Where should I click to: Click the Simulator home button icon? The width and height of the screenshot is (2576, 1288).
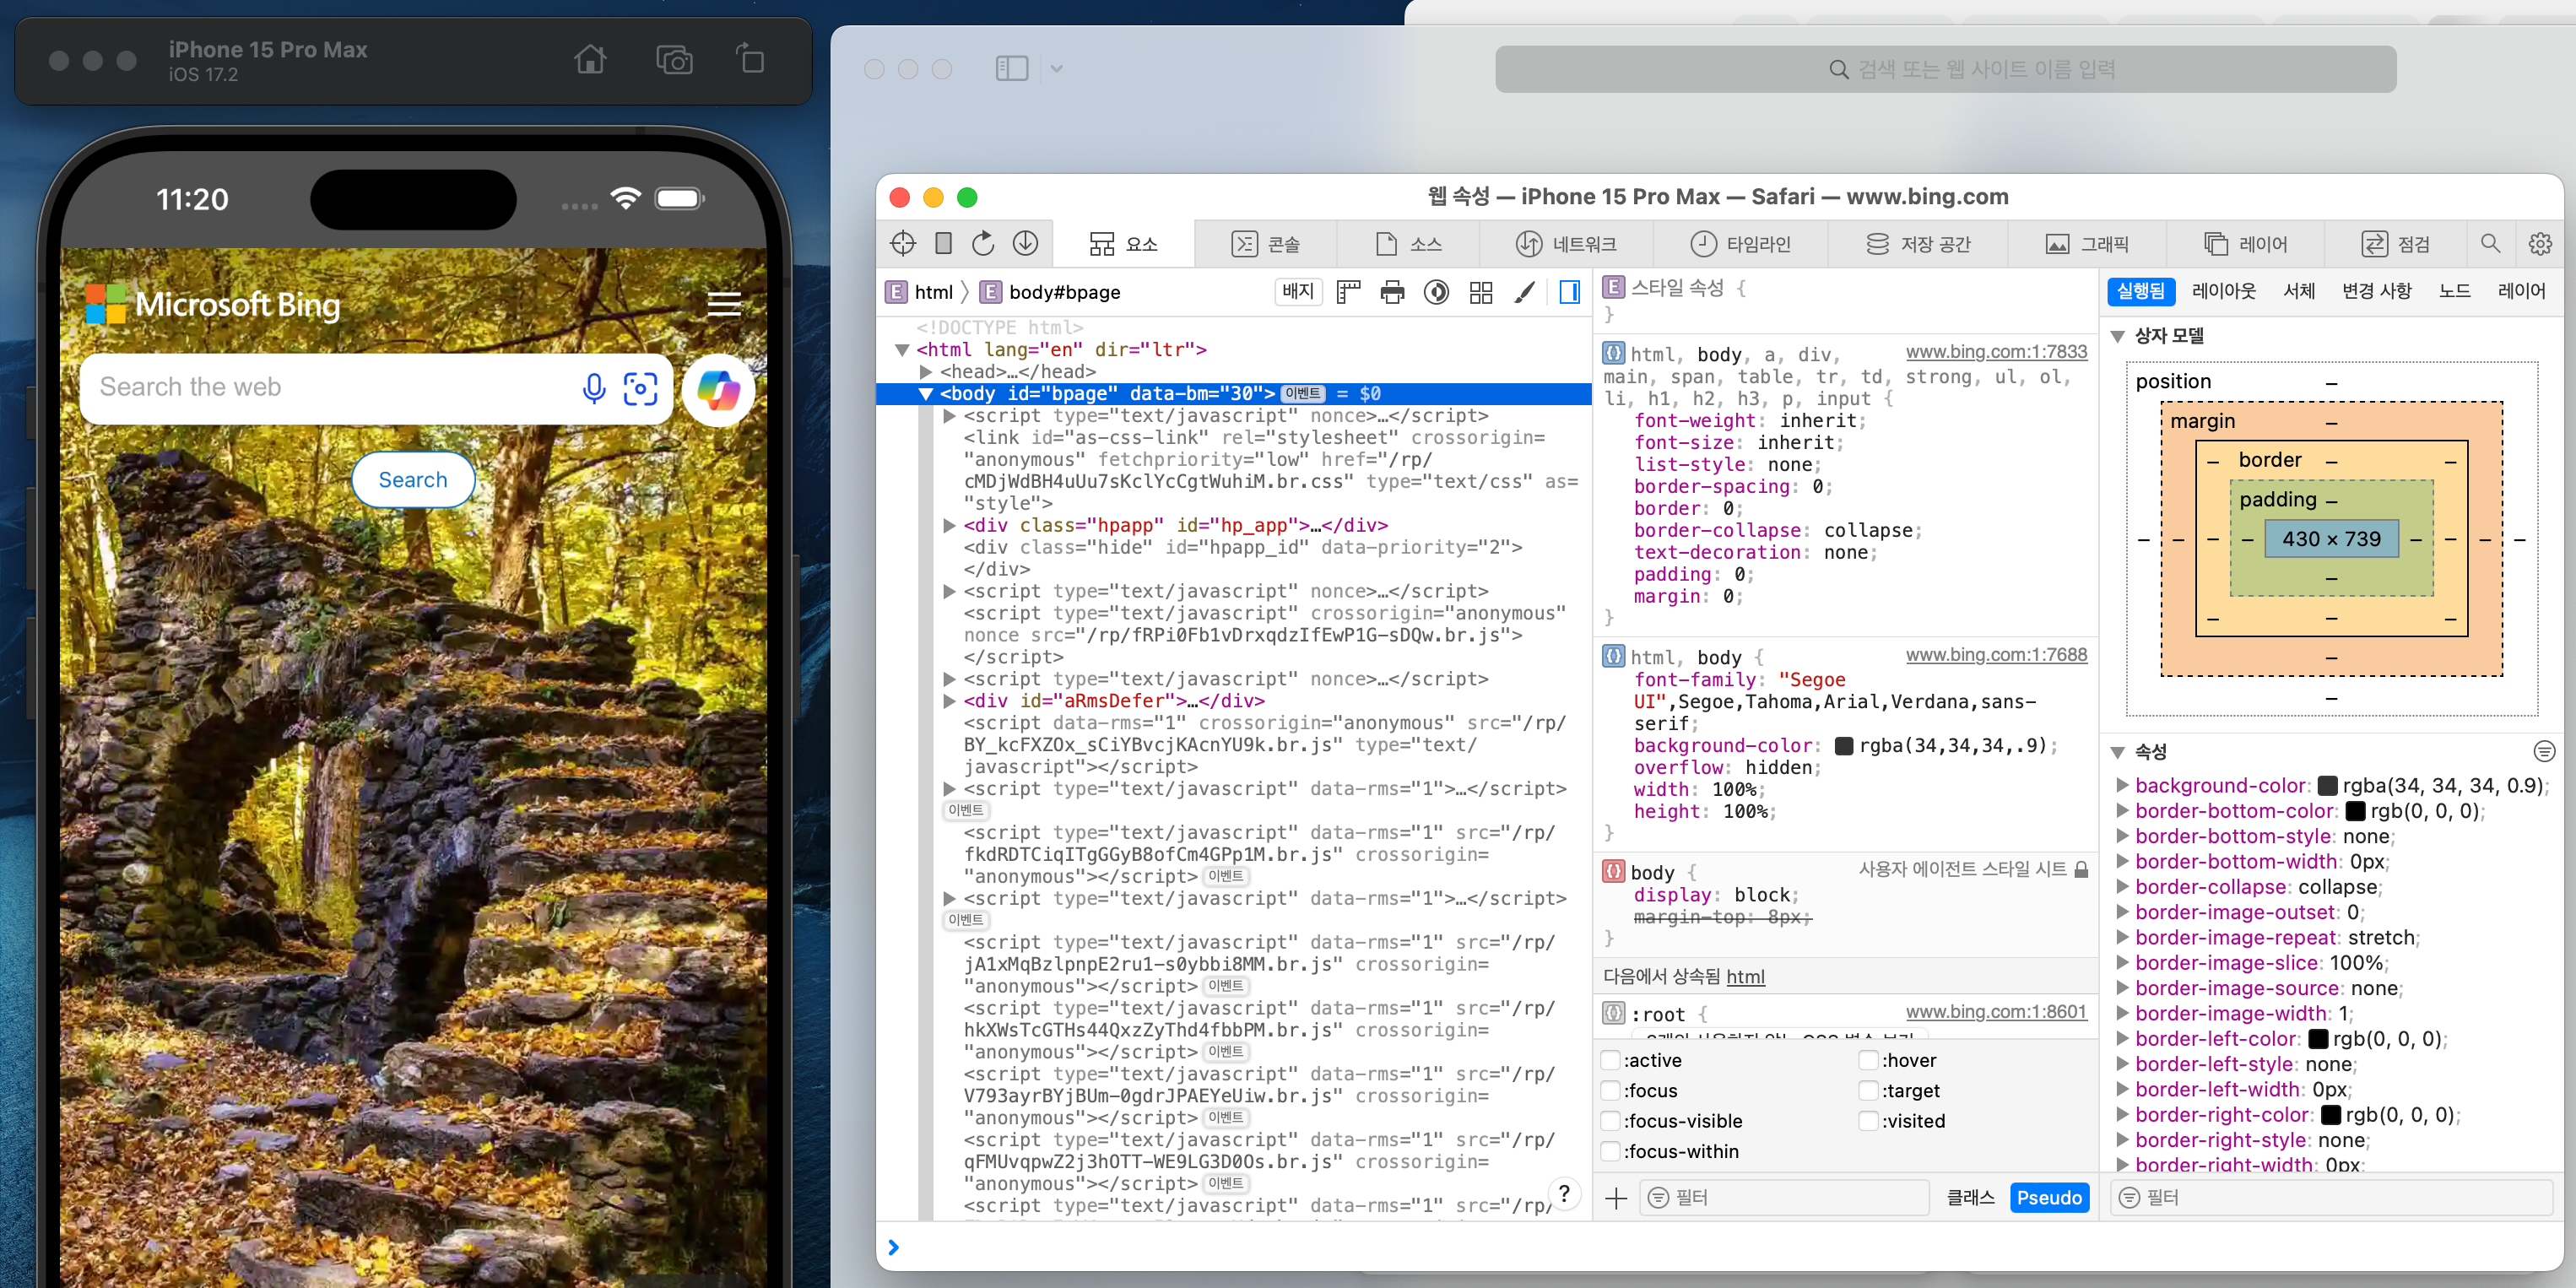click(590, 60)
